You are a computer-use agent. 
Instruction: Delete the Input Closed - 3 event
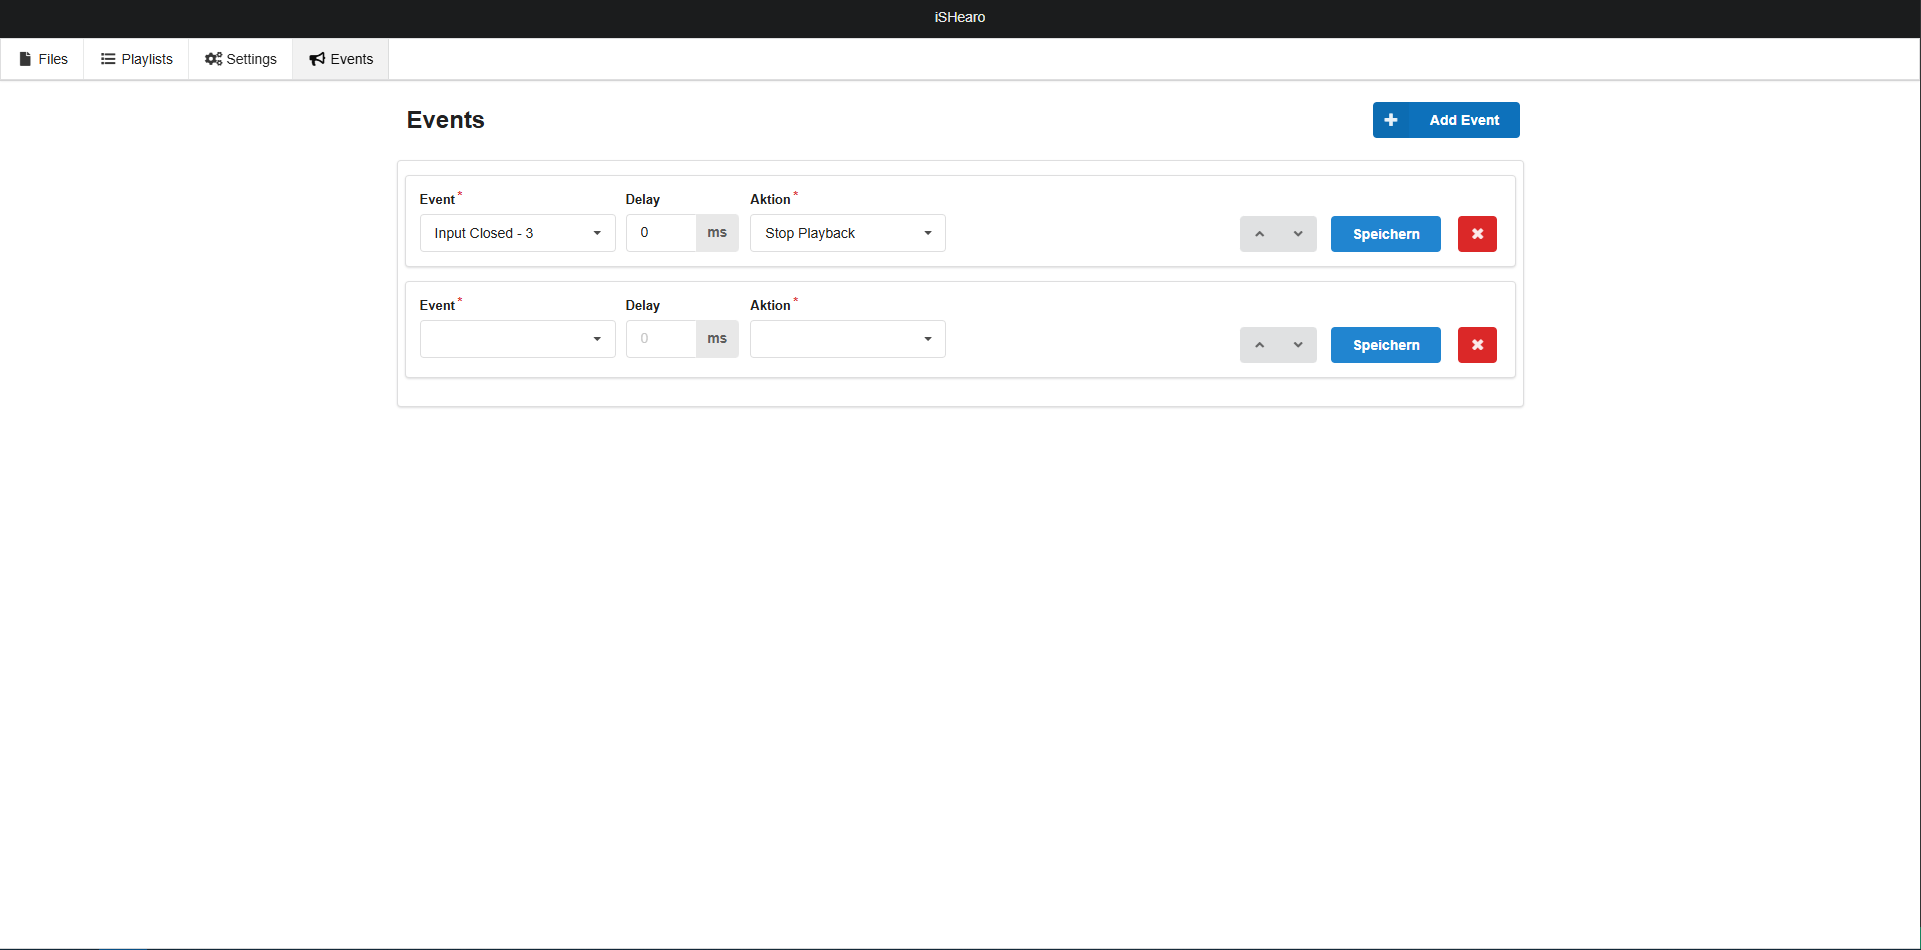1477,234
